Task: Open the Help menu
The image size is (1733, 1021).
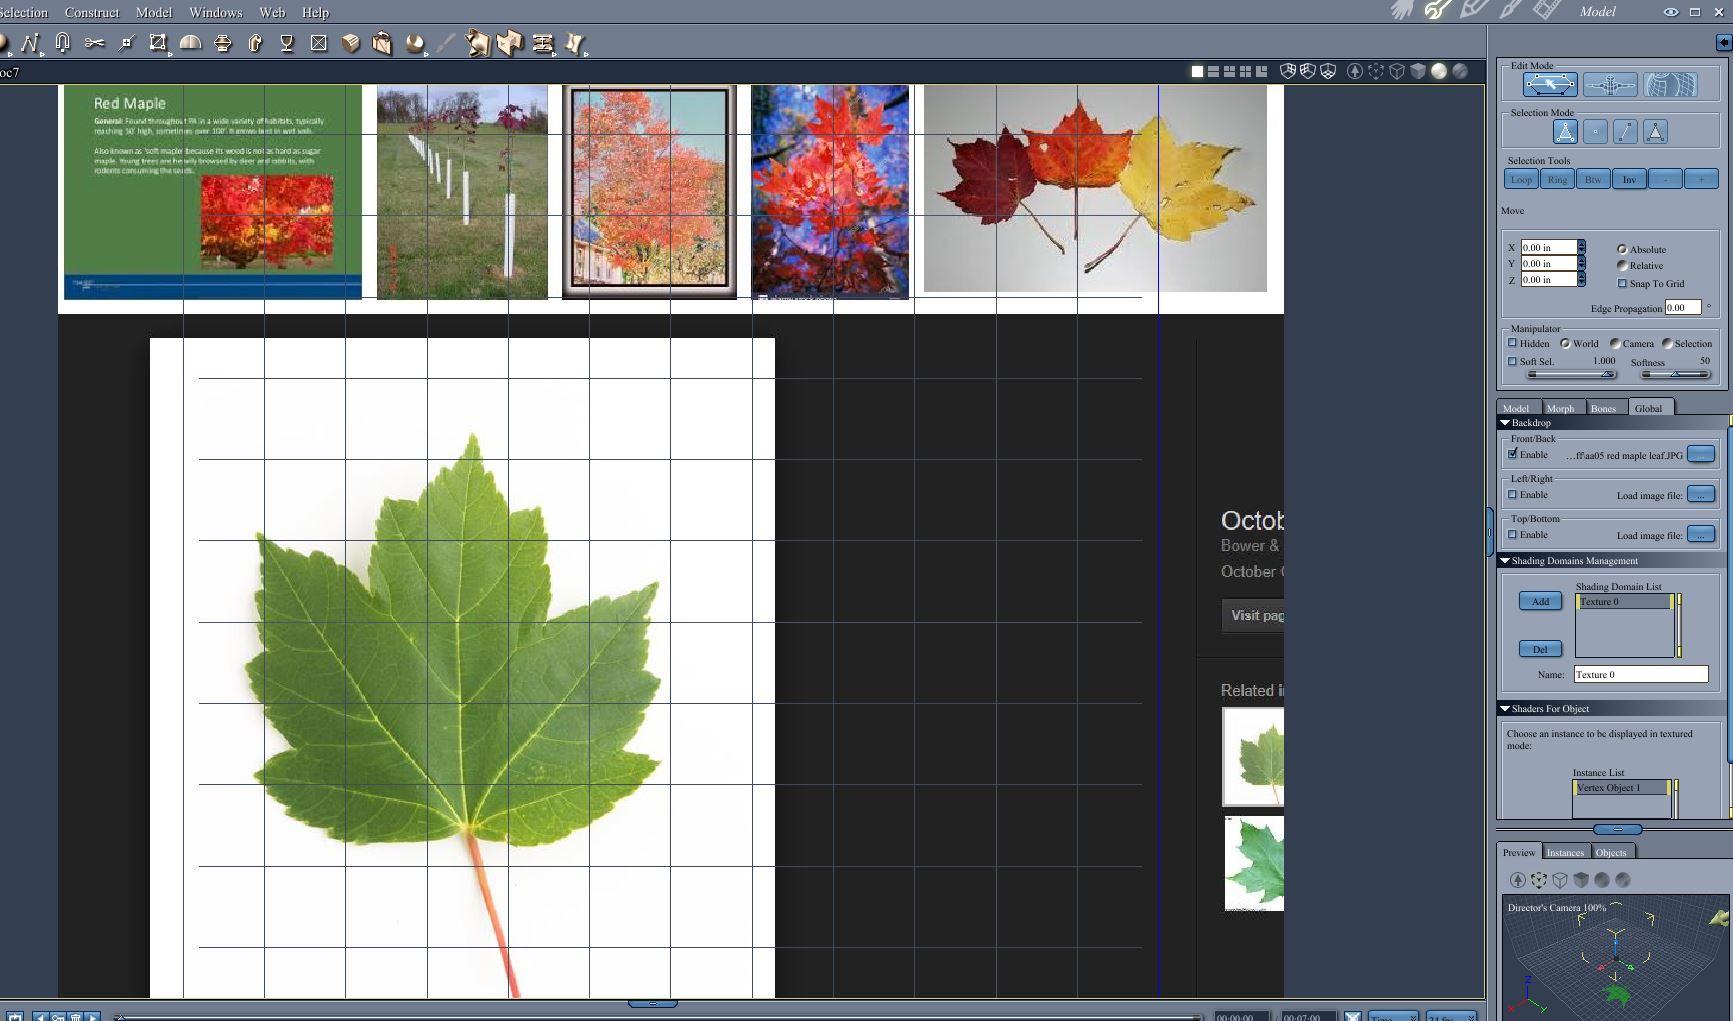Action: coord(315,12)
